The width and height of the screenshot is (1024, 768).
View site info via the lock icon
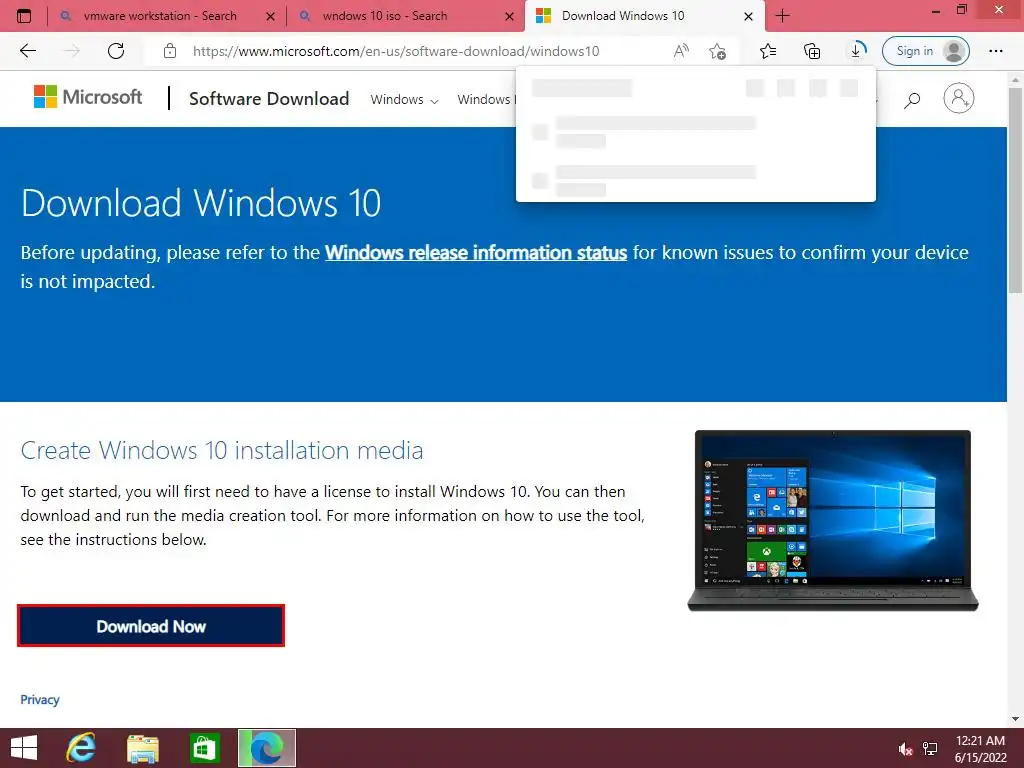click(170, 51)
